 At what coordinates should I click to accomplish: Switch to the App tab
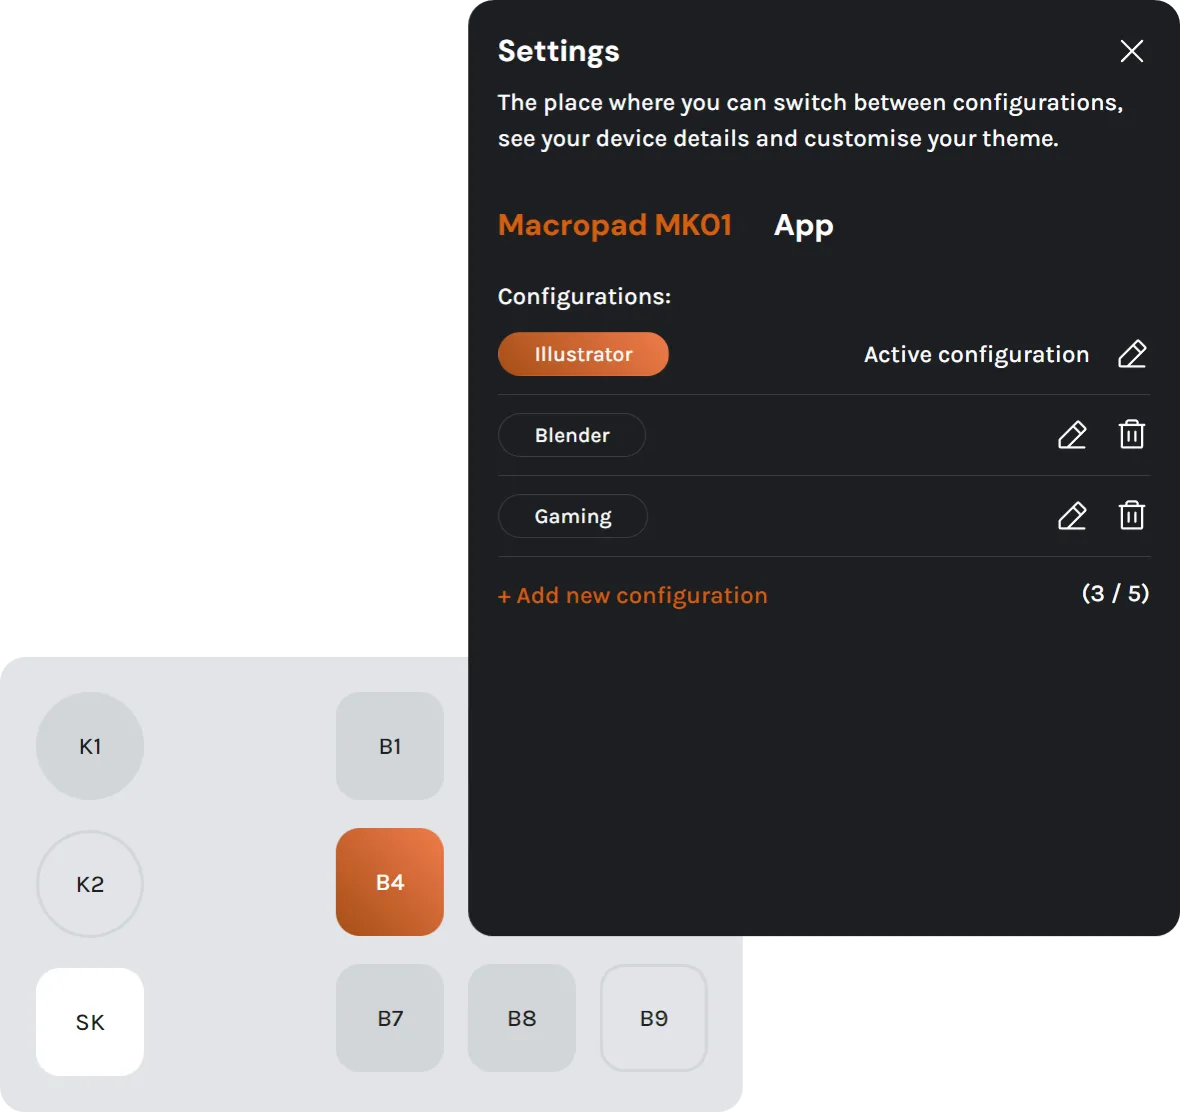pyautogui.click(x=802, y=225)
